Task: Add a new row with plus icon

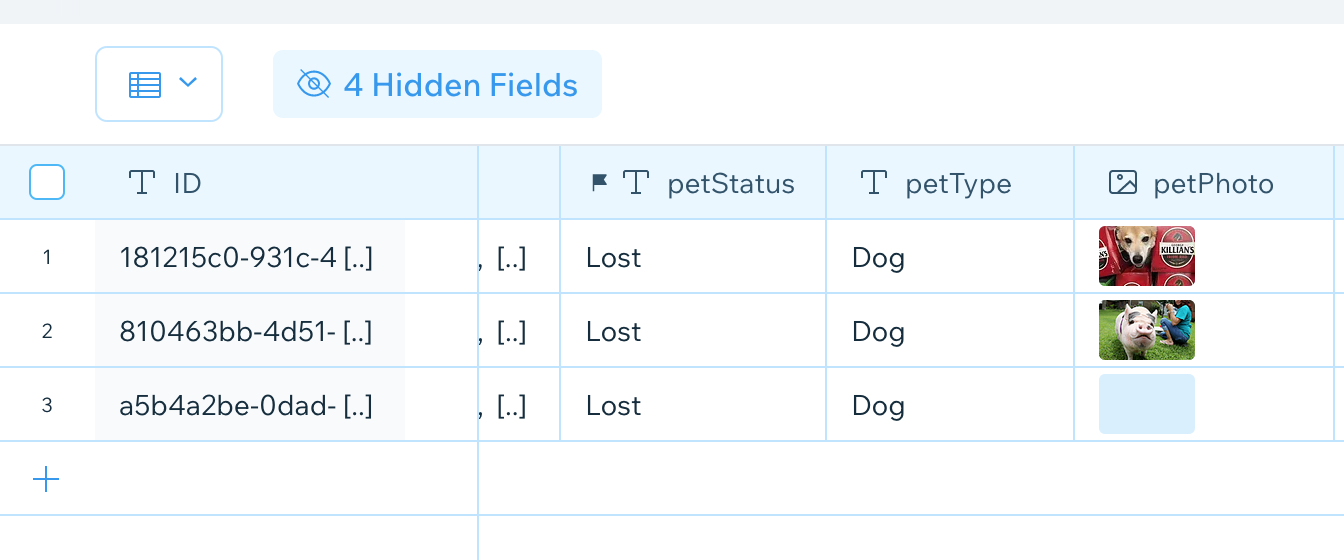Action: 46,479
